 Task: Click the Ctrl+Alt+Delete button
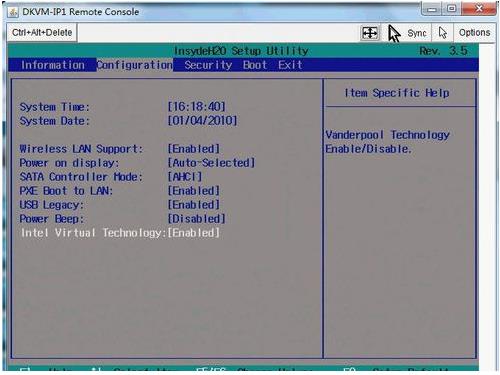click(x=42, y=33)
